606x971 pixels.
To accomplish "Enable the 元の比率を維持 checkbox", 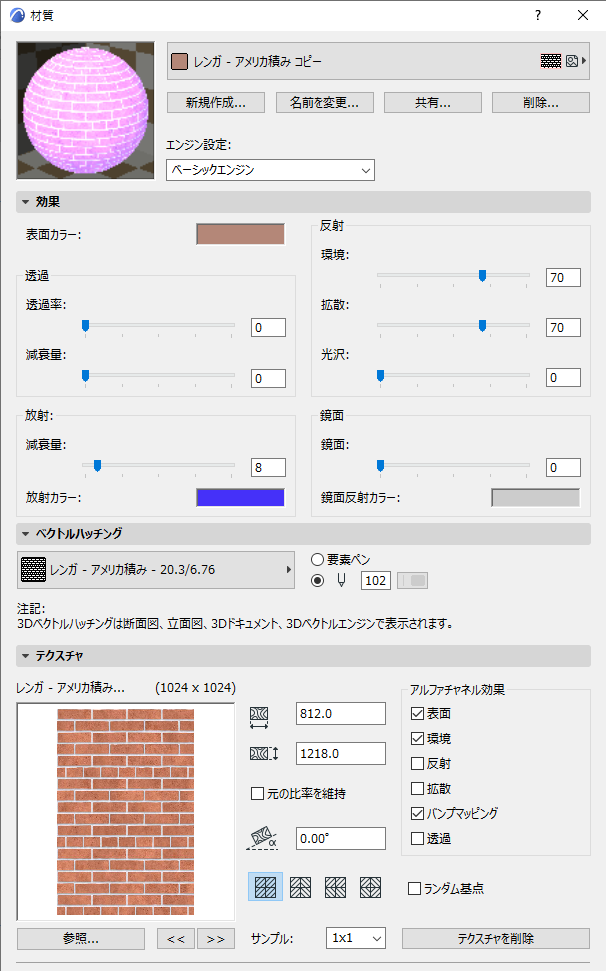I will coord(258,793).
